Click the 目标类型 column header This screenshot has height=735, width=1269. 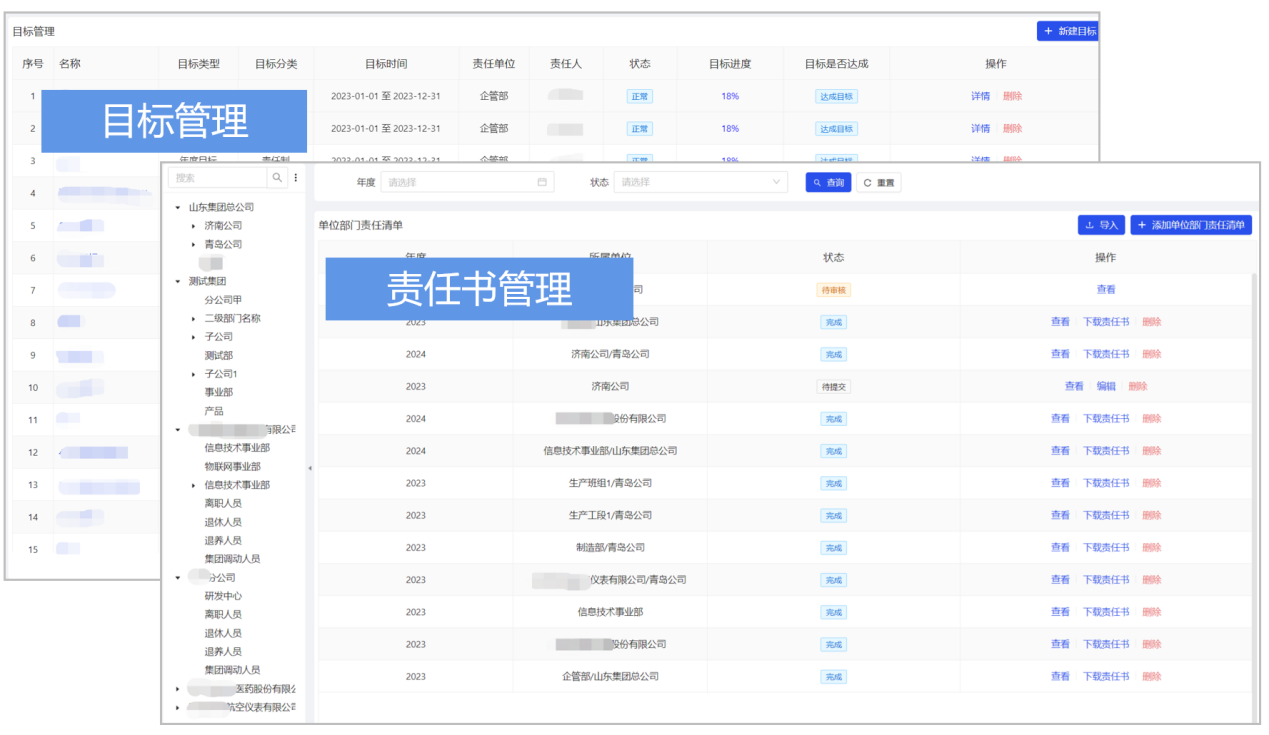point(198,64)
